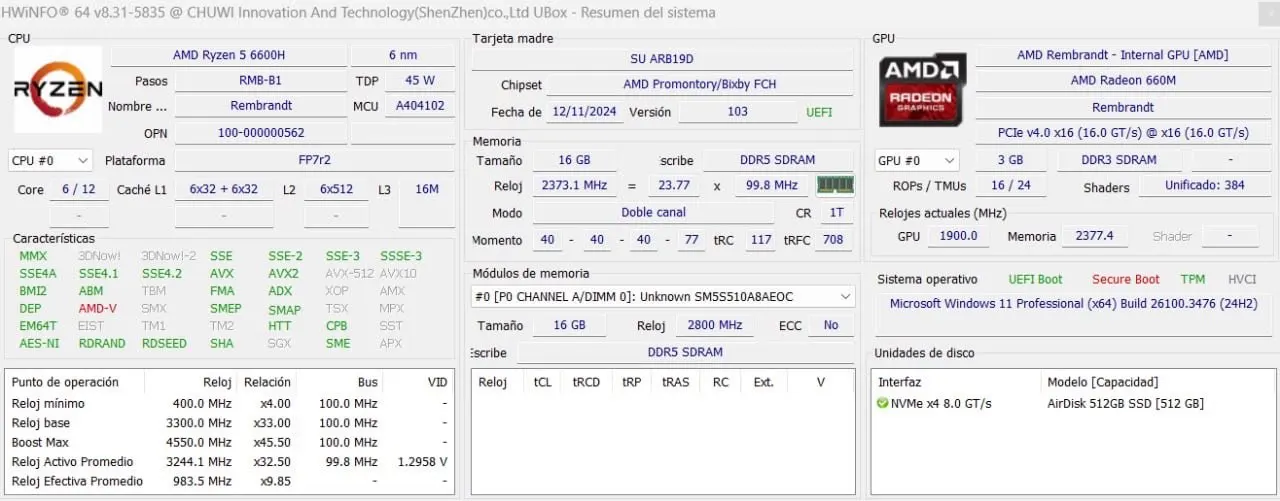Click the AVX2 feature flag
The width and height of the screenshot is (1280, 501).
[283, 273]
